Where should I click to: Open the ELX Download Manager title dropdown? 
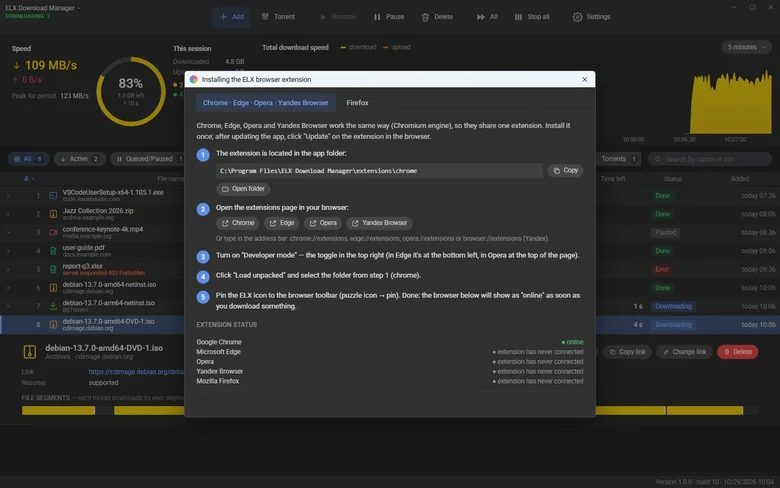[x=43, y=8]
